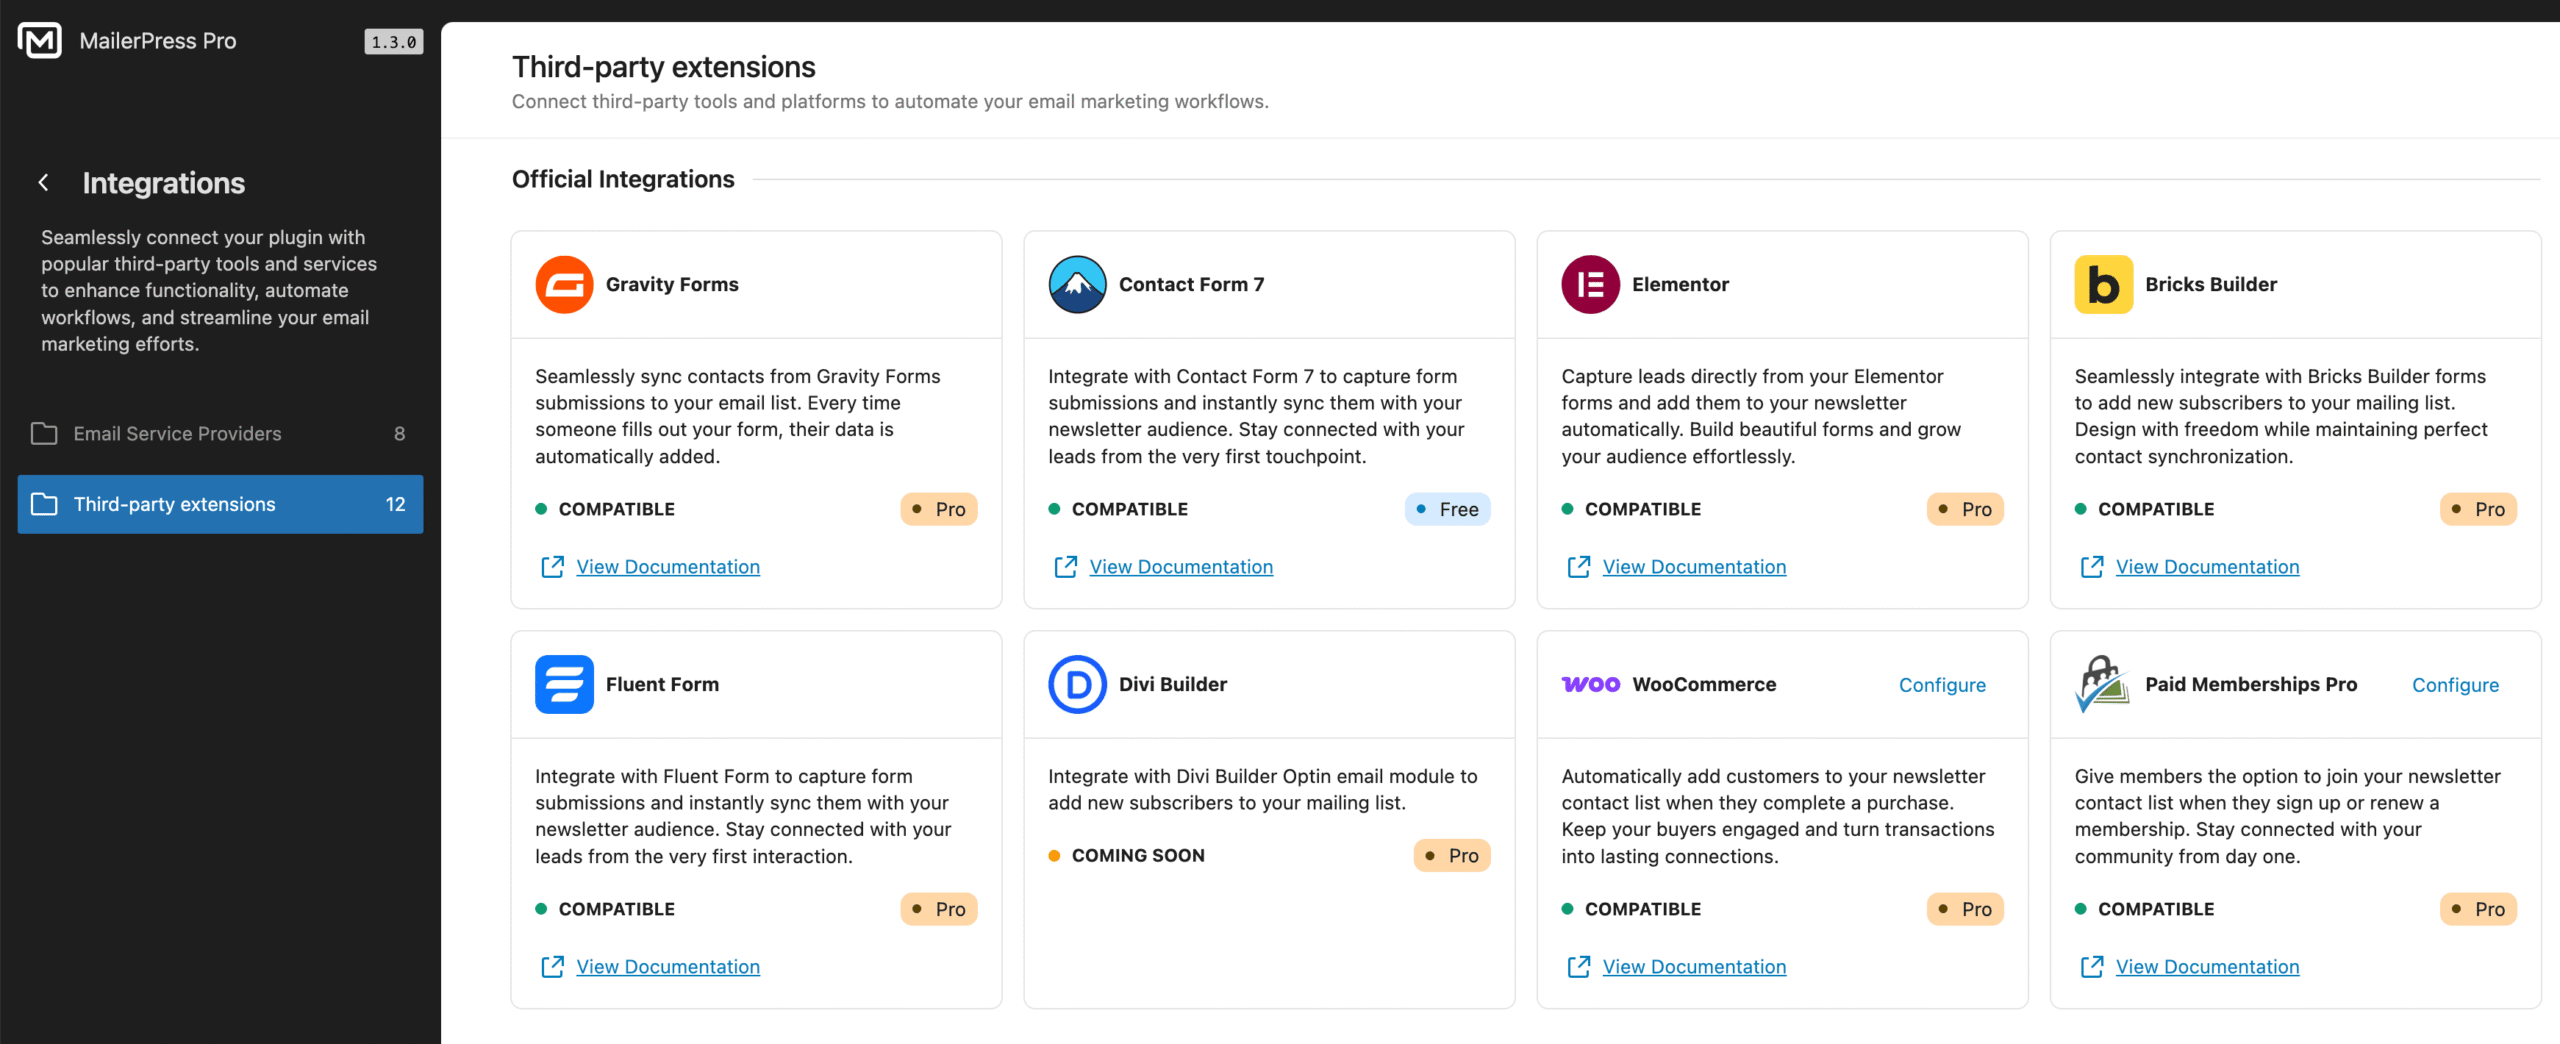View Documentation for Gravity Forms
Screen dimensions: 2560x1044
tap(667, 567)
